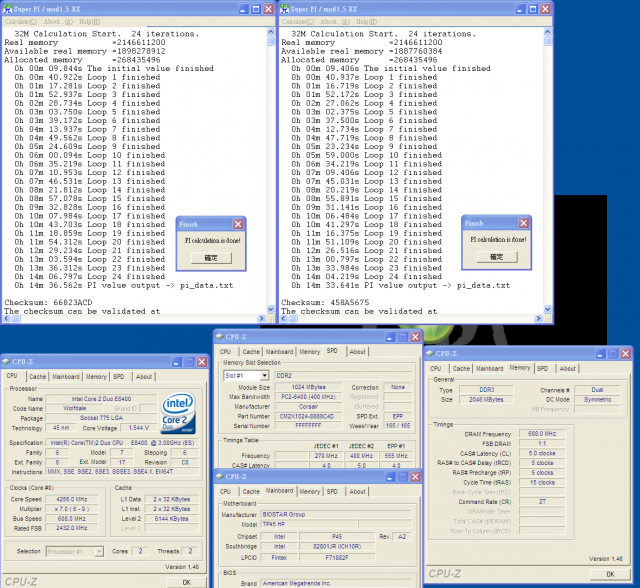Screen dimensions: 640x588
Task: Close the CPU-Z SPD window
Action: [415, 337]
